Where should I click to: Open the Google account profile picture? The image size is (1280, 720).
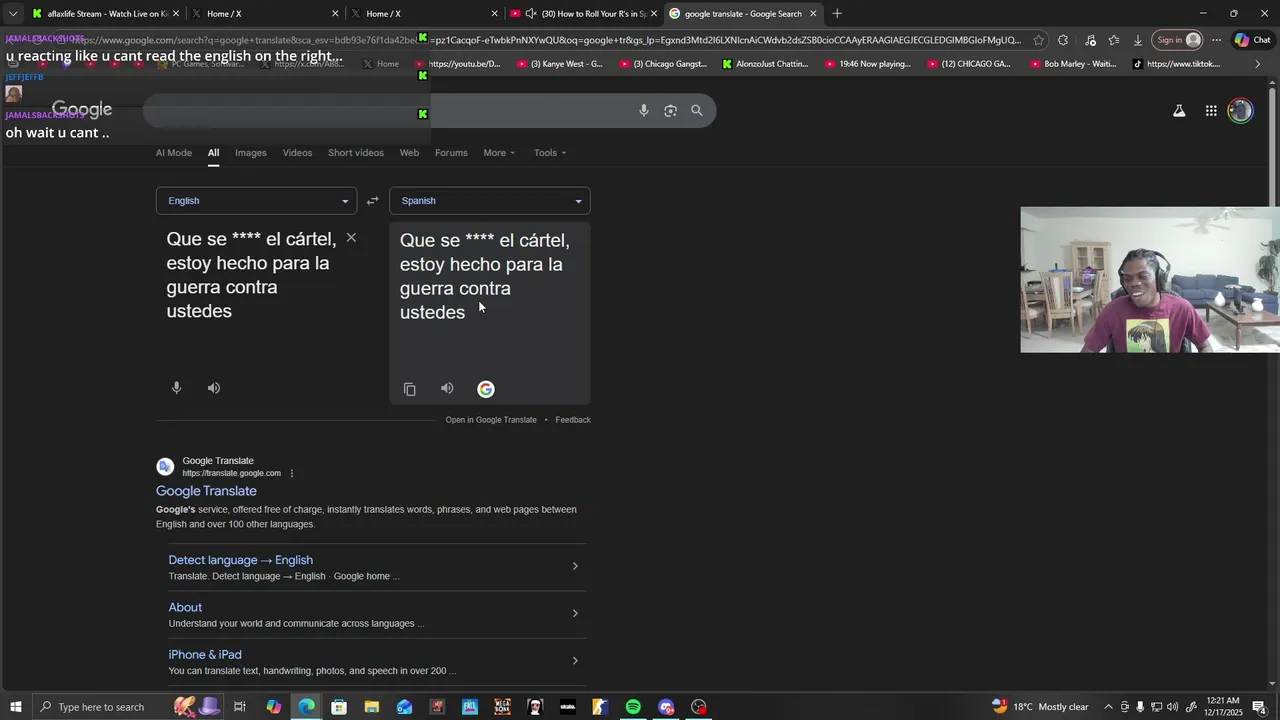pos(1240,111)
